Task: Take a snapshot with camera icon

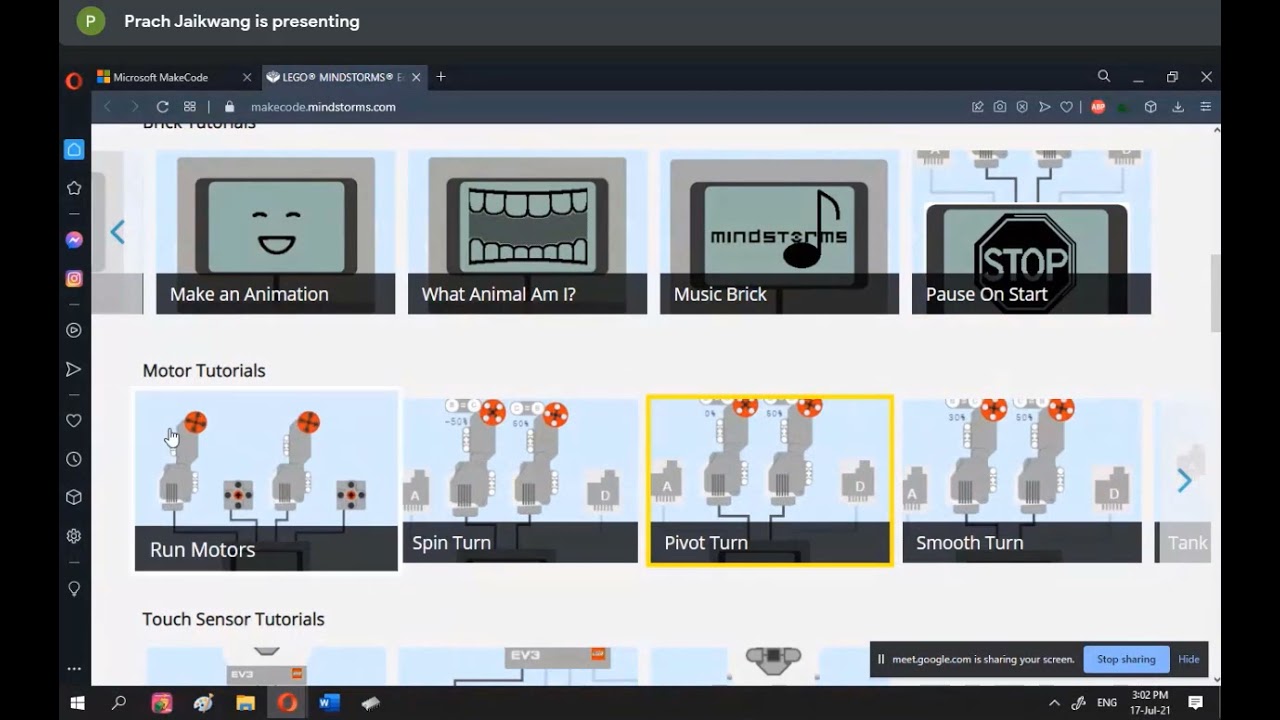Action: 1000,107
